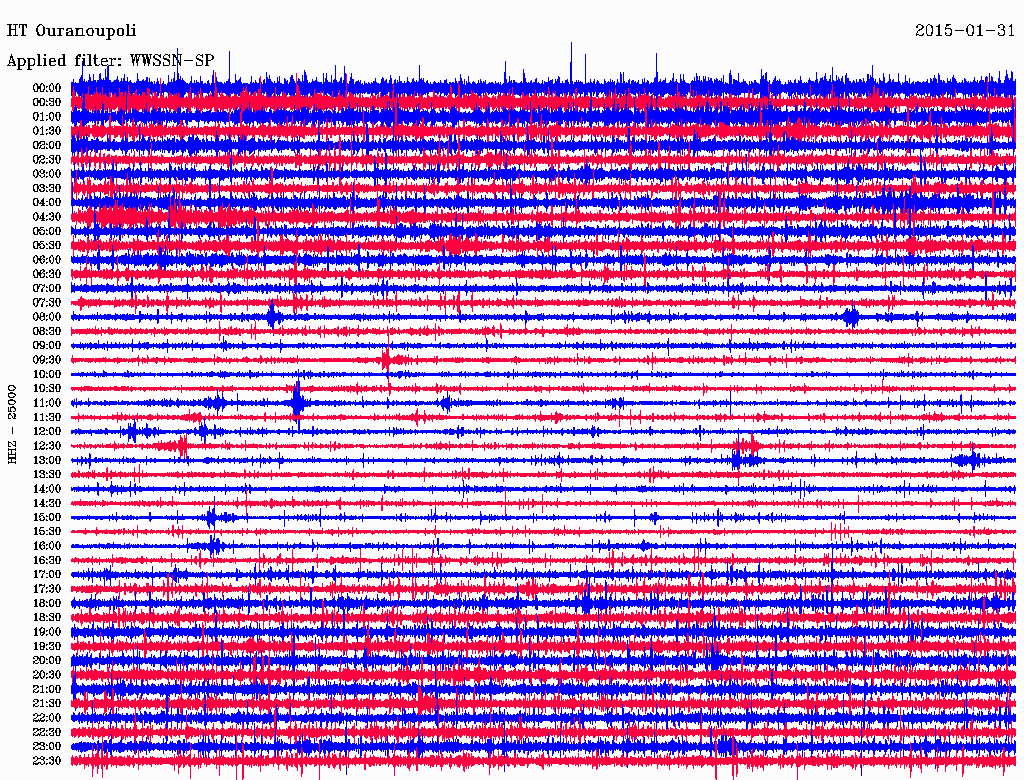Select the 21:00 time label
Image resolution: width=1024 pixels, height=780 pixels.
pos(47,690)
